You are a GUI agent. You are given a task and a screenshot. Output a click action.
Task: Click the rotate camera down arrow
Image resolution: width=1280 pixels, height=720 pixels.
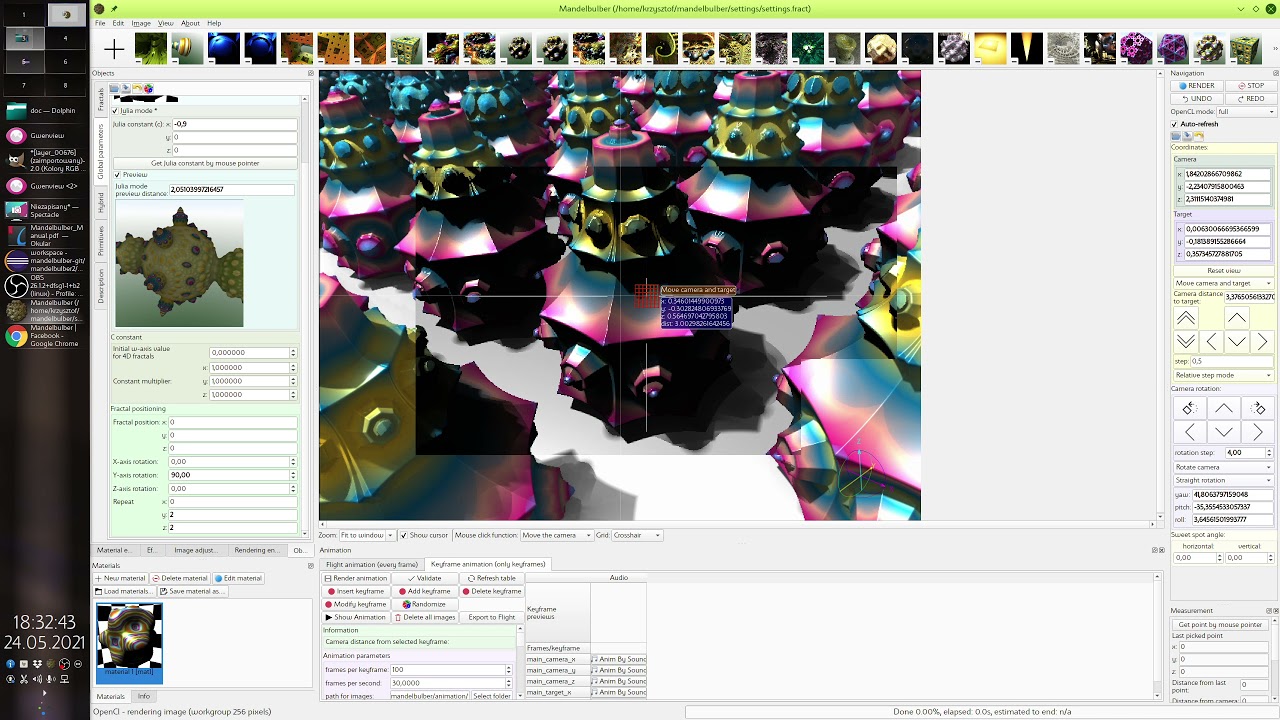[1224, 432]
